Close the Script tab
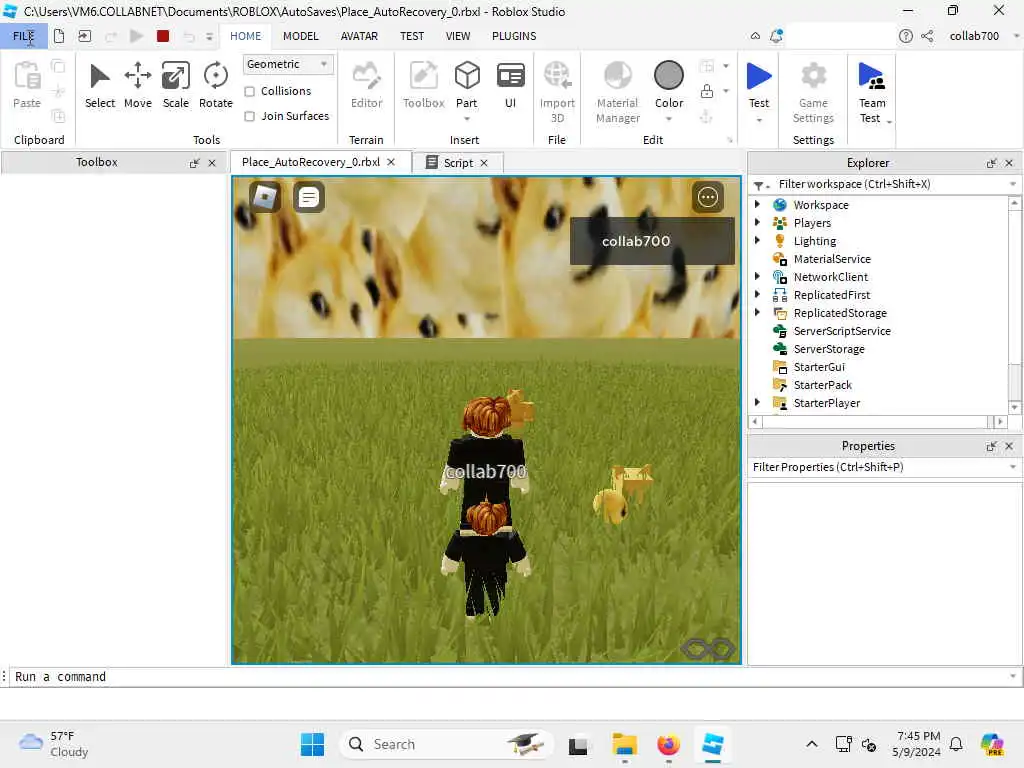 [484, 163]
